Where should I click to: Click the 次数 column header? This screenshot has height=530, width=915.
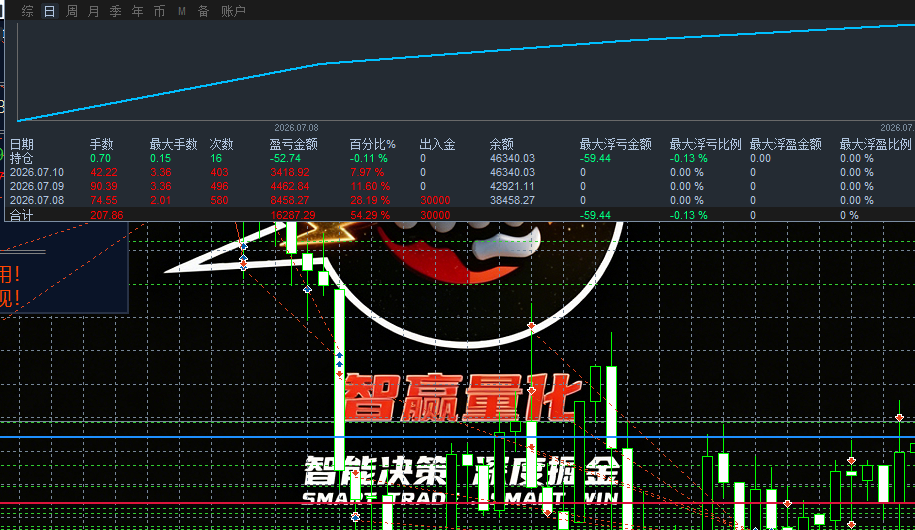[x=222, y=144]
